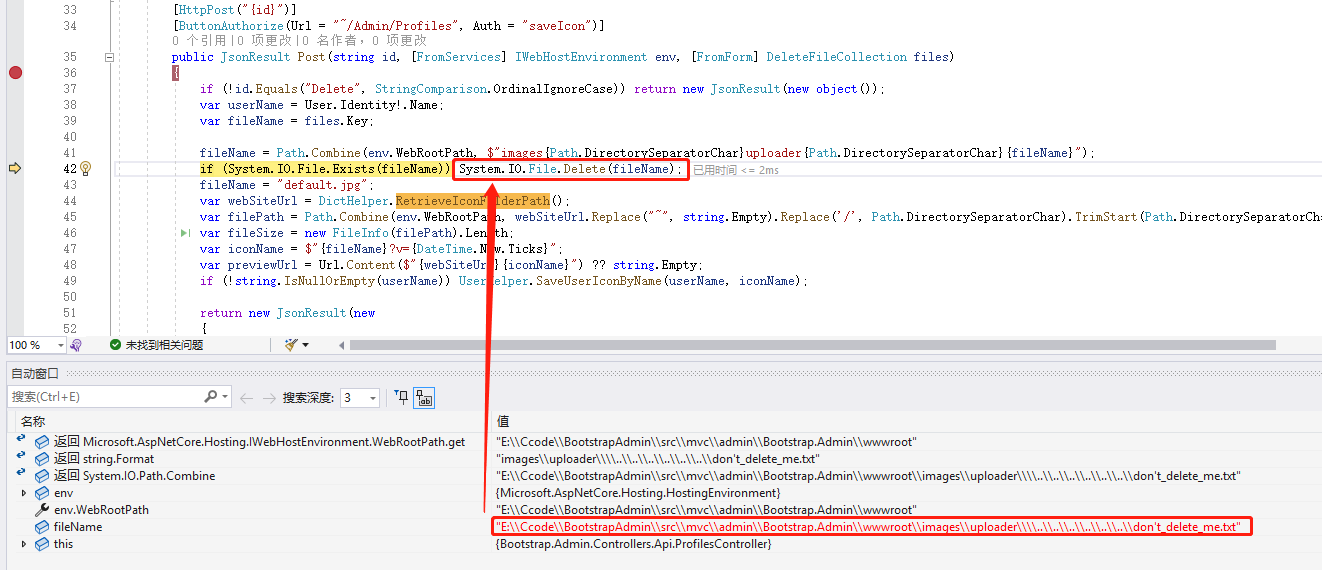Select the env.WebRootPath row name
The width and height of the screenshot is (1322, 570).
tap(101, 510)
